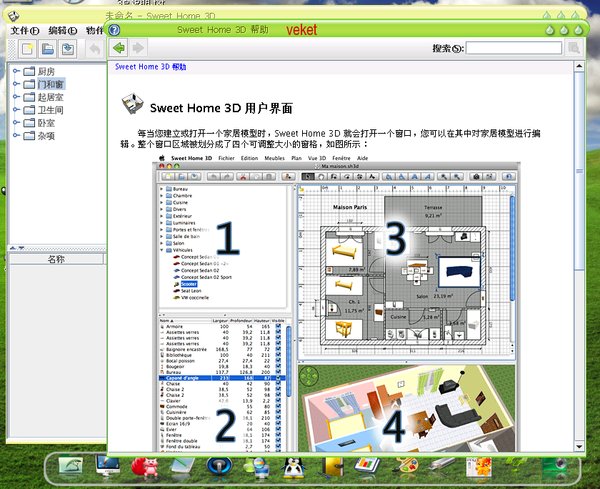Launch the bar chart document dock icon
Image resolution: width=600 pixels, height=489 pixels.
point(367,467)
